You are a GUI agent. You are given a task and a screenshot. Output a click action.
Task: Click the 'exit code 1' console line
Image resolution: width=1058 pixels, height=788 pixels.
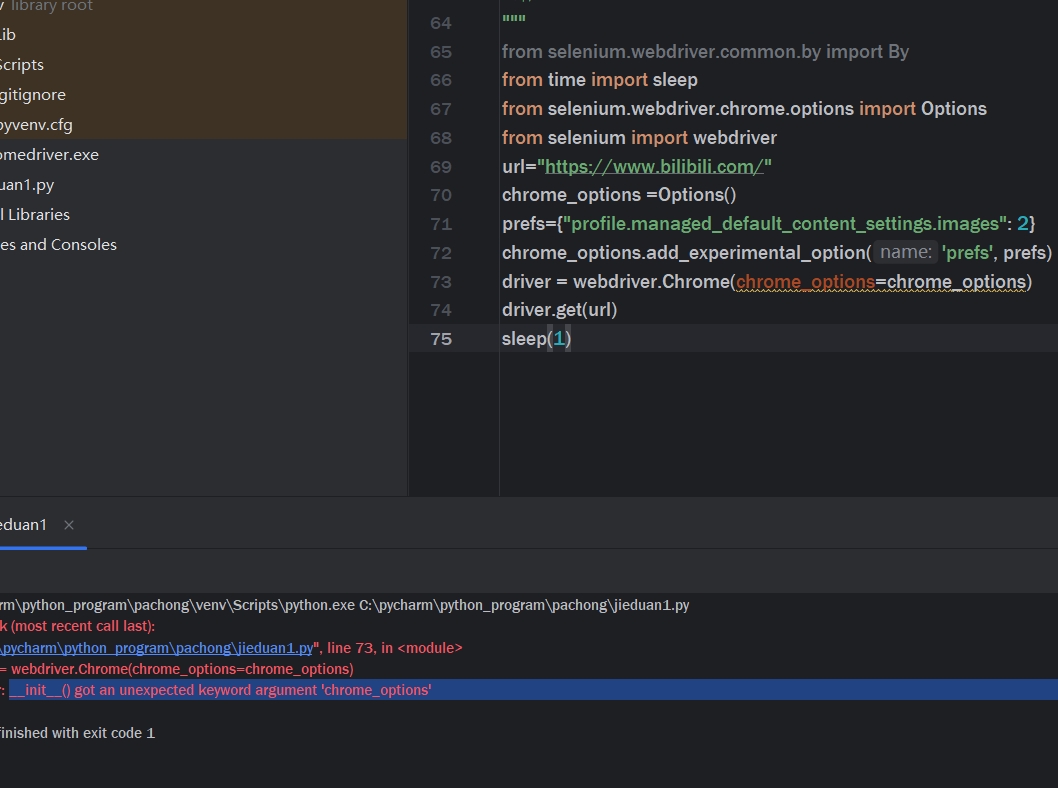tap(77, 733)
